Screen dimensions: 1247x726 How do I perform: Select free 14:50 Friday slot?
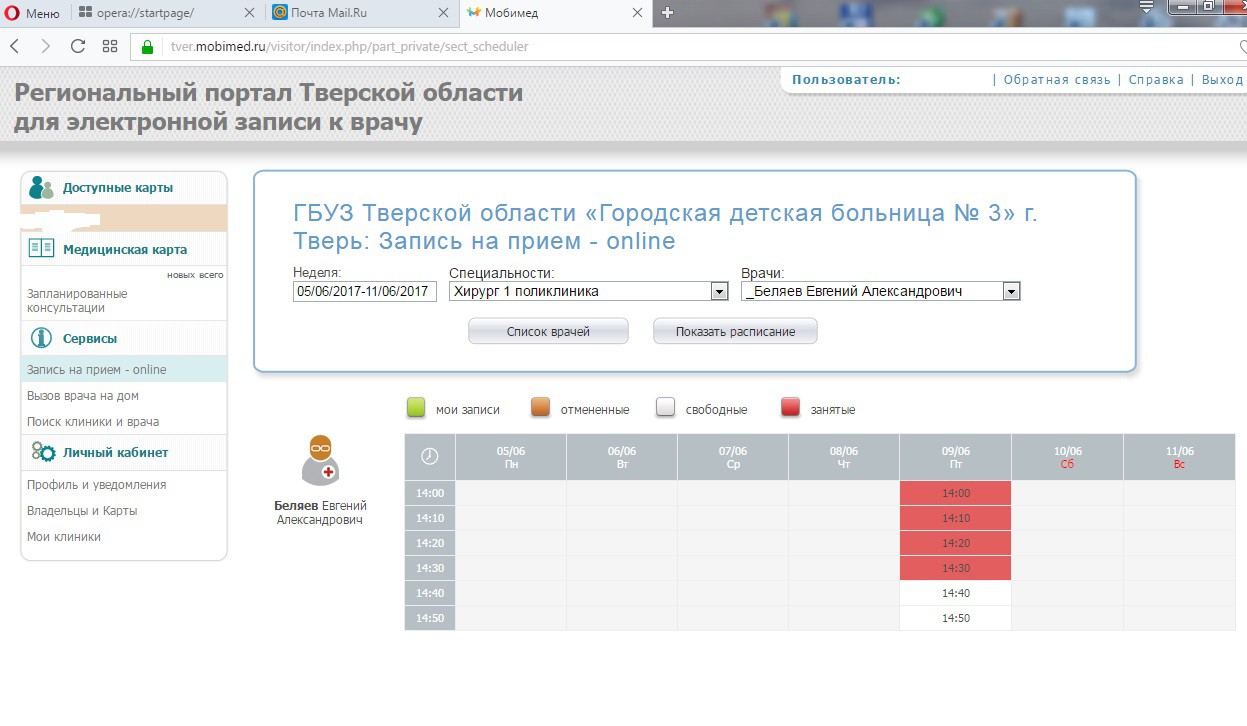(x=956, y=618)
